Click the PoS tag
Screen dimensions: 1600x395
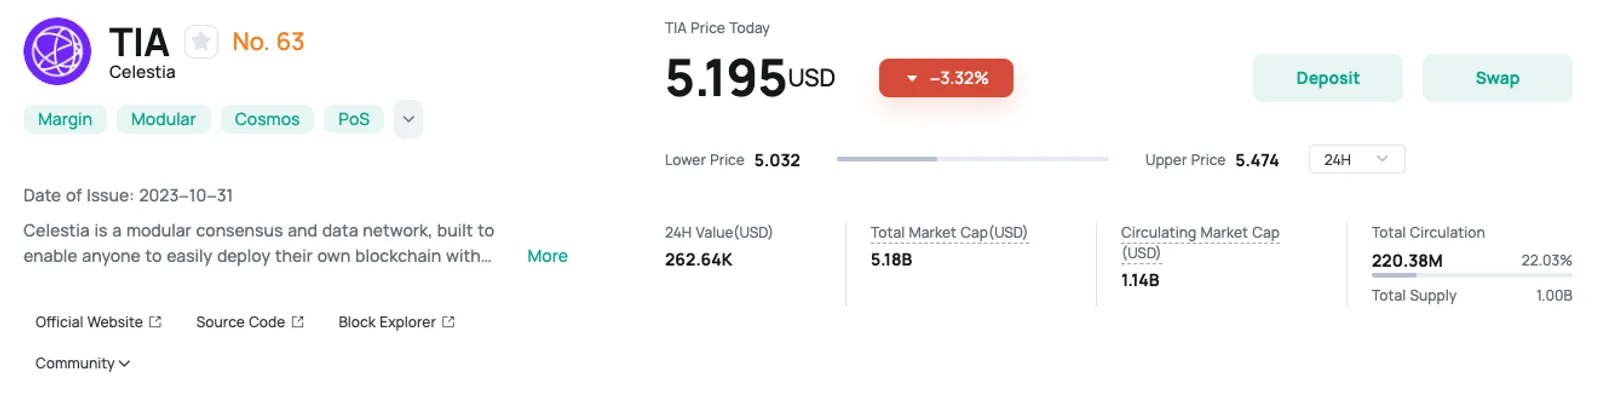click(354, 119)
